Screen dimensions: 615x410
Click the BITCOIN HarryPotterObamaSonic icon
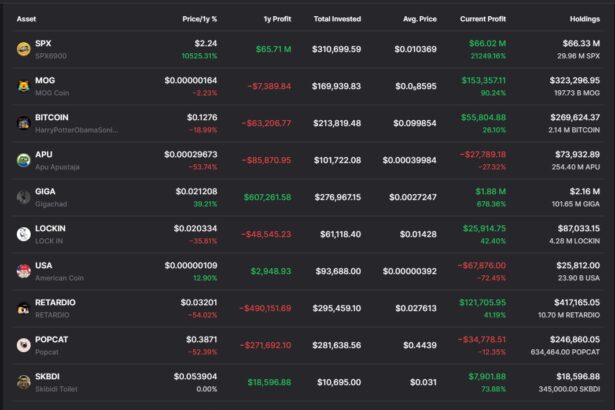23,123
